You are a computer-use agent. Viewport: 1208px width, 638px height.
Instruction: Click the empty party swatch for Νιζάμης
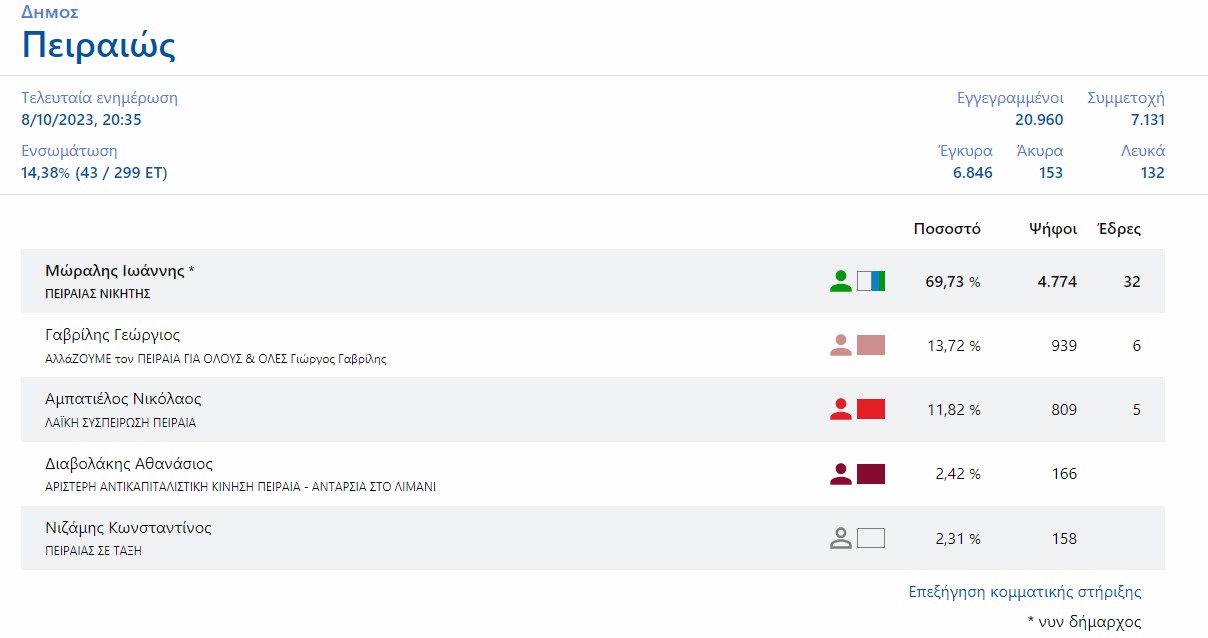tap(871, 538)
